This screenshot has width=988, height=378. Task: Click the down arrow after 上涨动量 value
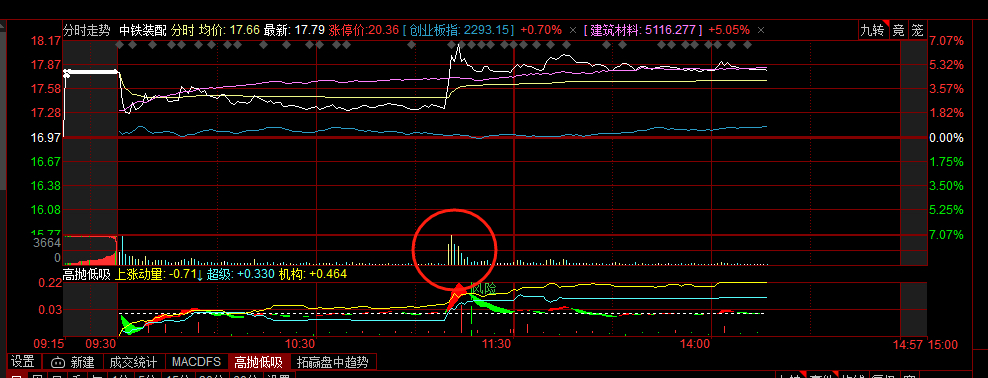point(200,274)
